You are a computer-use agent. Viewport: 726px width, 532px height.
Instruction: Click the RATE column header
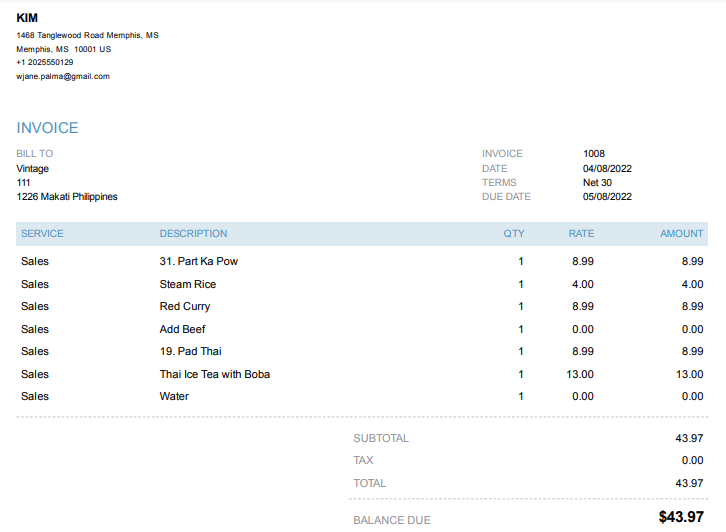pyautogui.click(x=581, y=233)
